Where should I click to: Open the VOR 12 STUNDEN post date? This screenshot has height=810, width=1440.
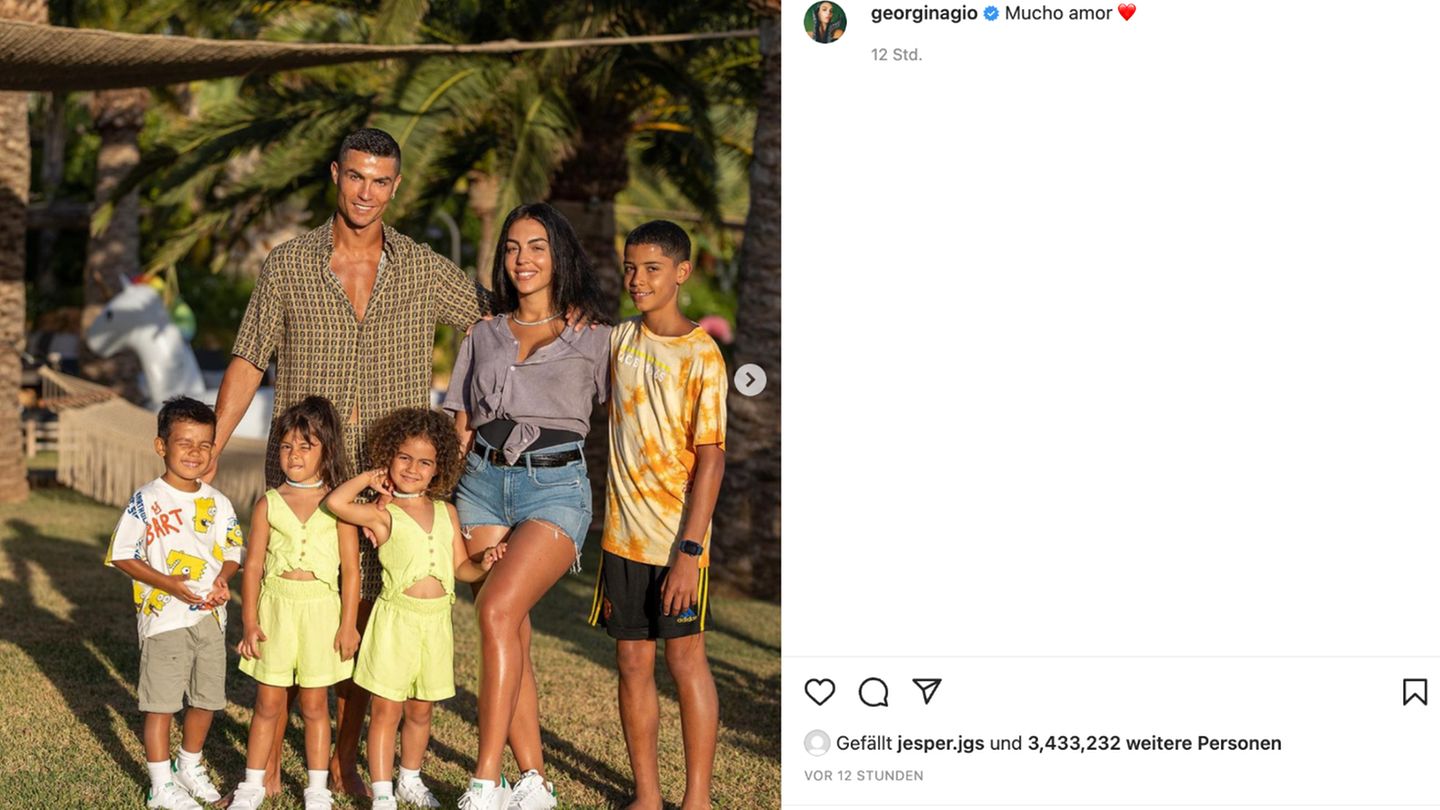864,775
